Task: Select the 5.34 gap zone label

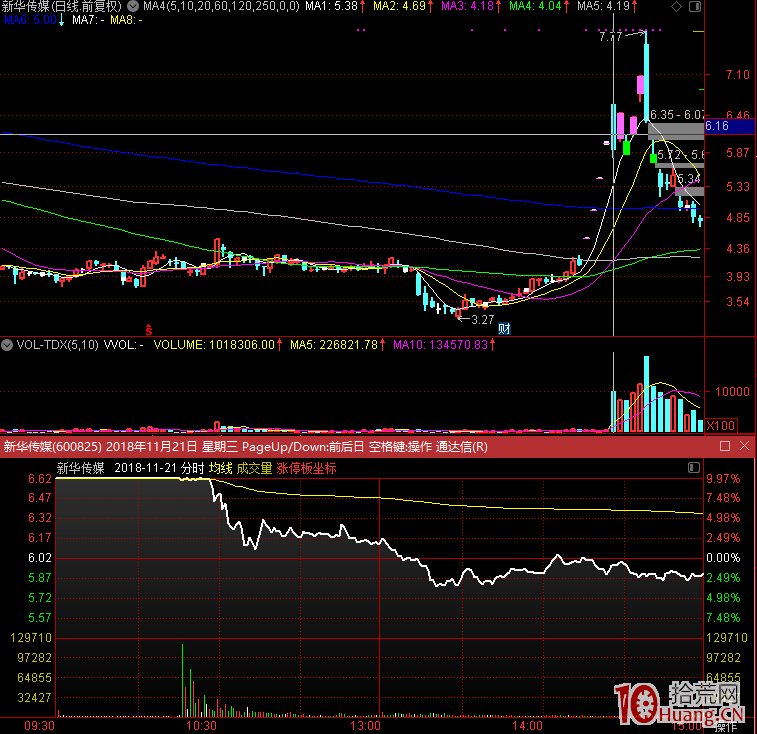Action: [687, 179]
